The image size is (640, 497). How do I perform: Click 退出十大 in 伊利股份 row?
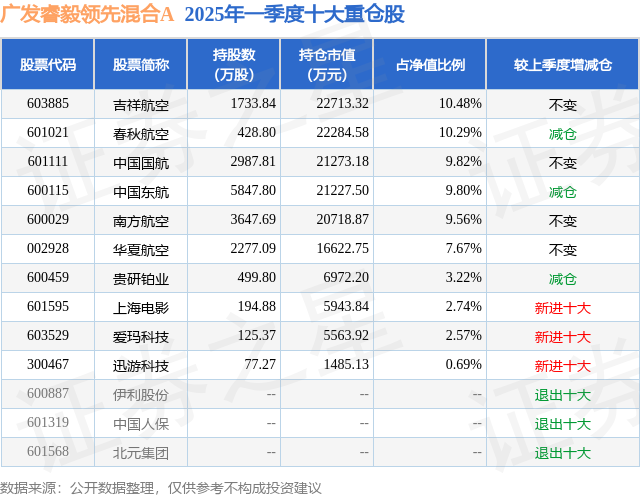click(563, 395)
